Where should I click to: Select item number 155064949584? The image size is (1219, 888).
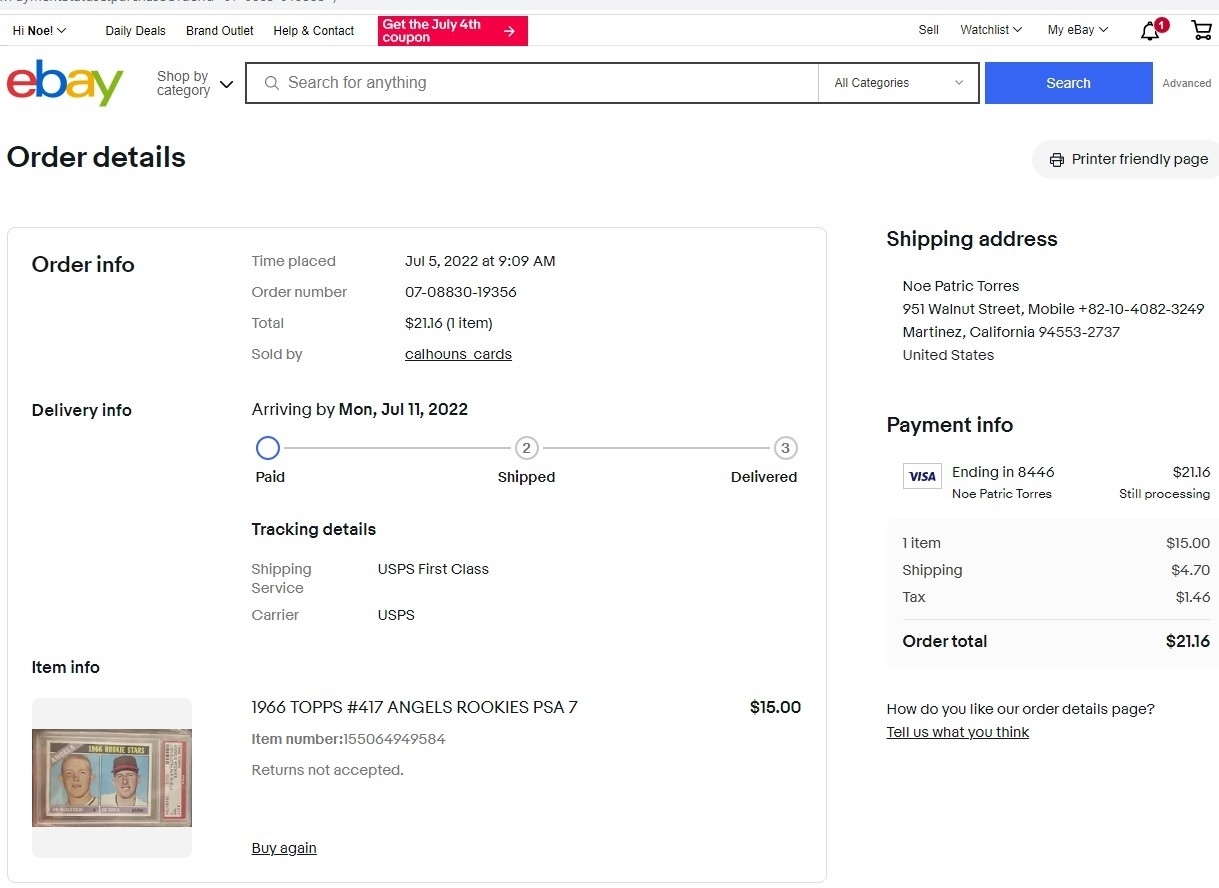(394, 739)
